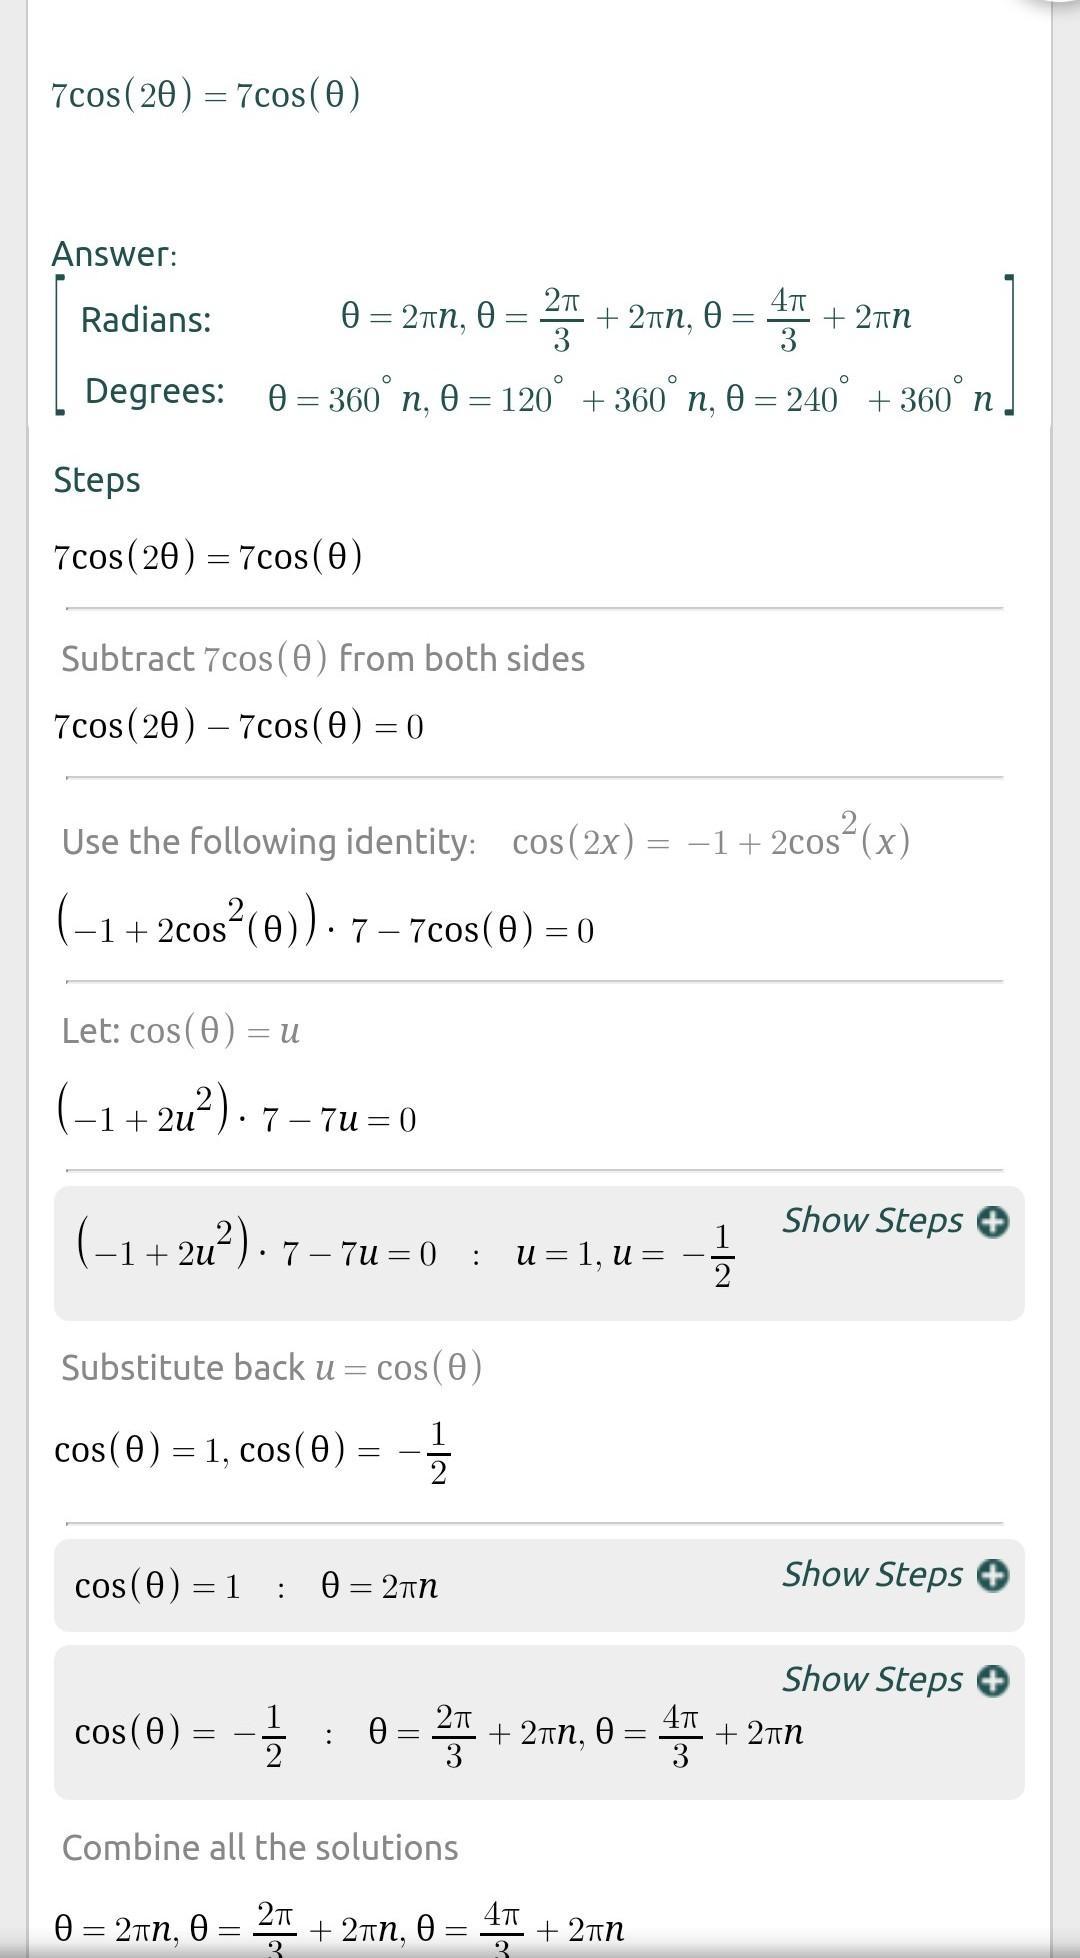Tap the equation 7cos(2θ) − 7cos(θ) = 0
Screen dimensions: 1080x1958
238,726
